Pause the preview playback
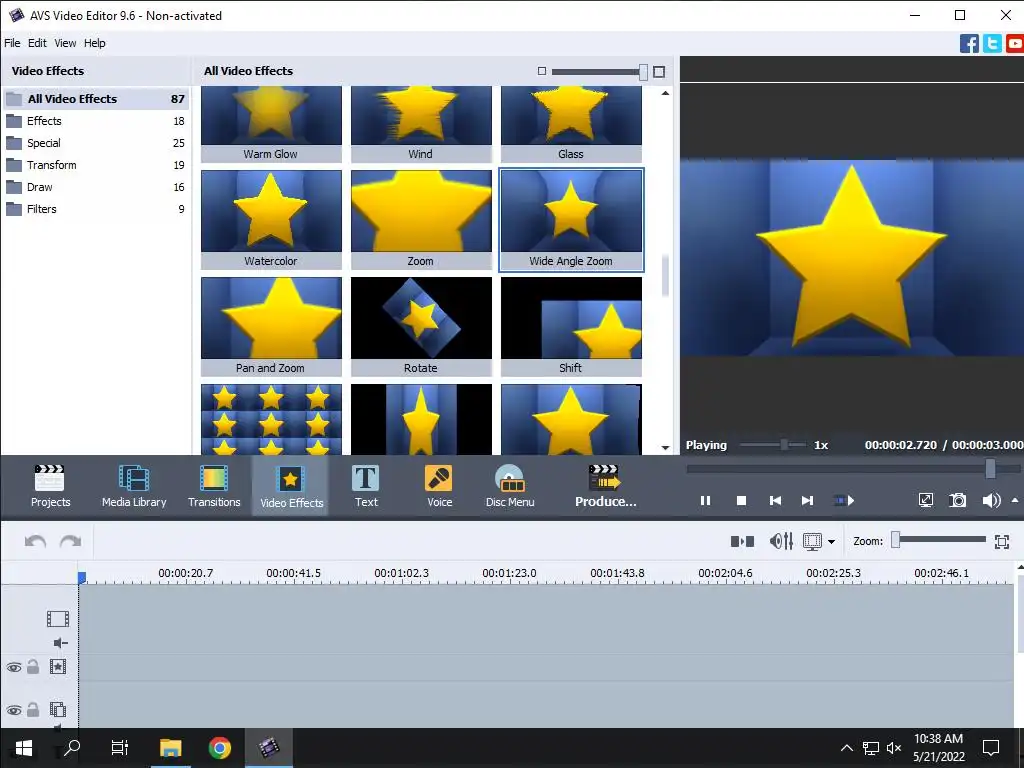This screenshot has width=1024, height=768. [x=705, y=501]
